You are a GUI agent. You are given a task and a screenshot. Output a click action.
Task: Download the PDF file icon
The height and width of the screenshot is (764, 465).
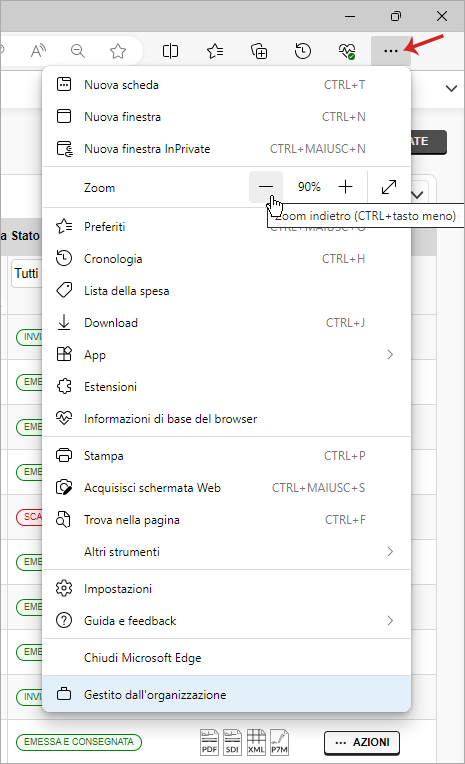click(209, 742)
